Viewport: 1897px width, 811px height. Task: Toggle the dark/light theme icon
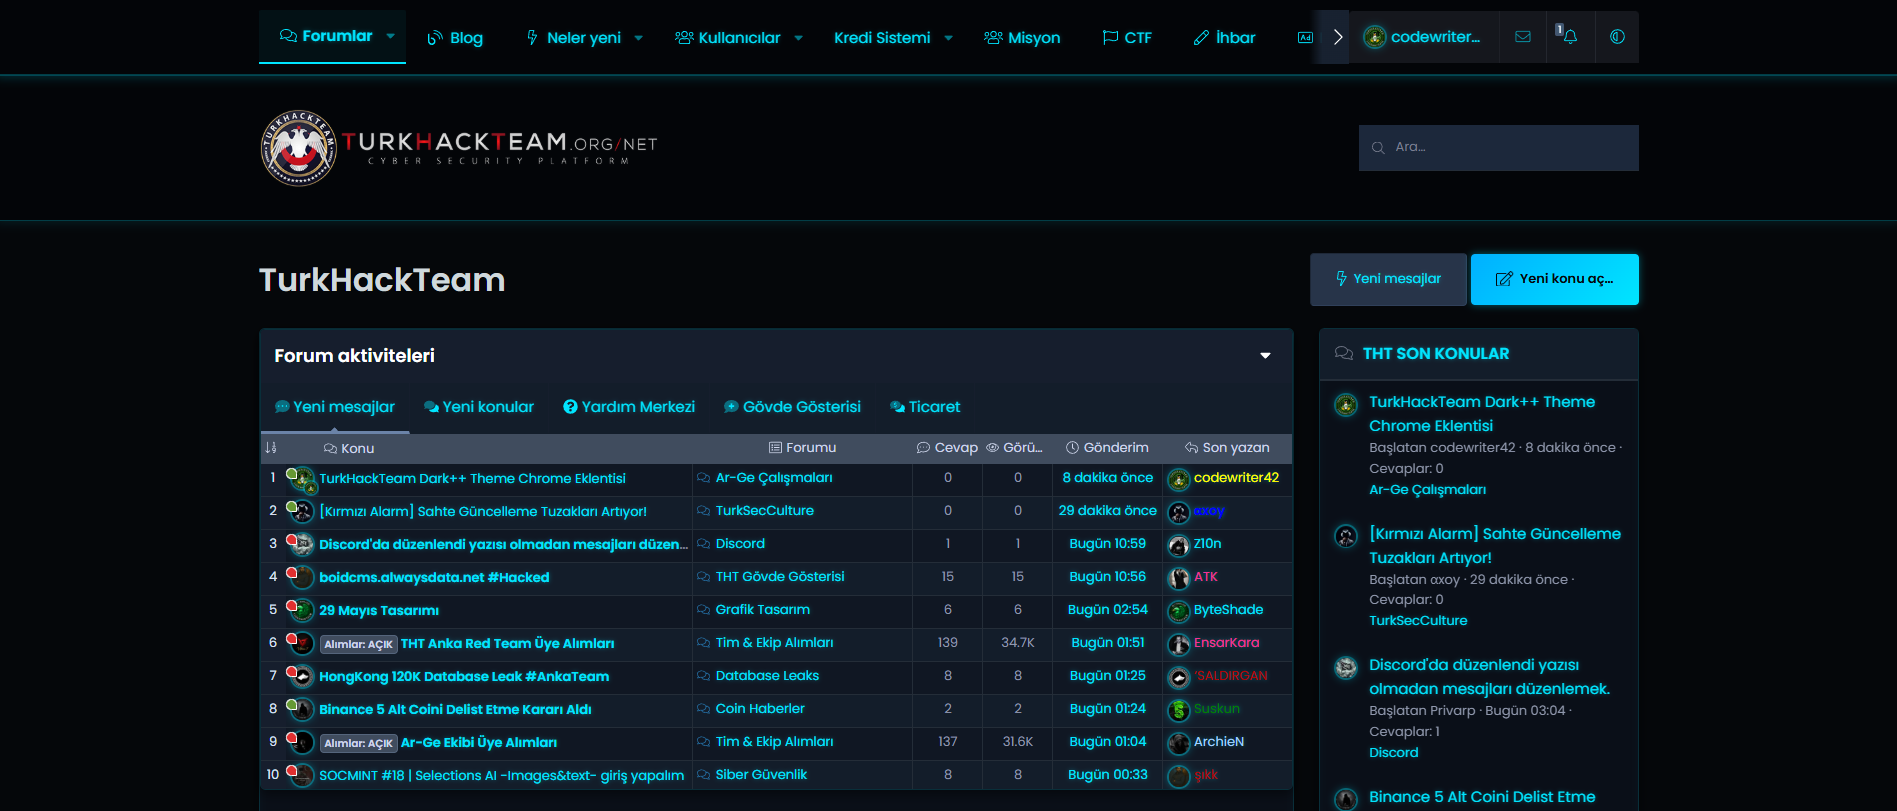pyautogui.click(x=1617, y=37)
